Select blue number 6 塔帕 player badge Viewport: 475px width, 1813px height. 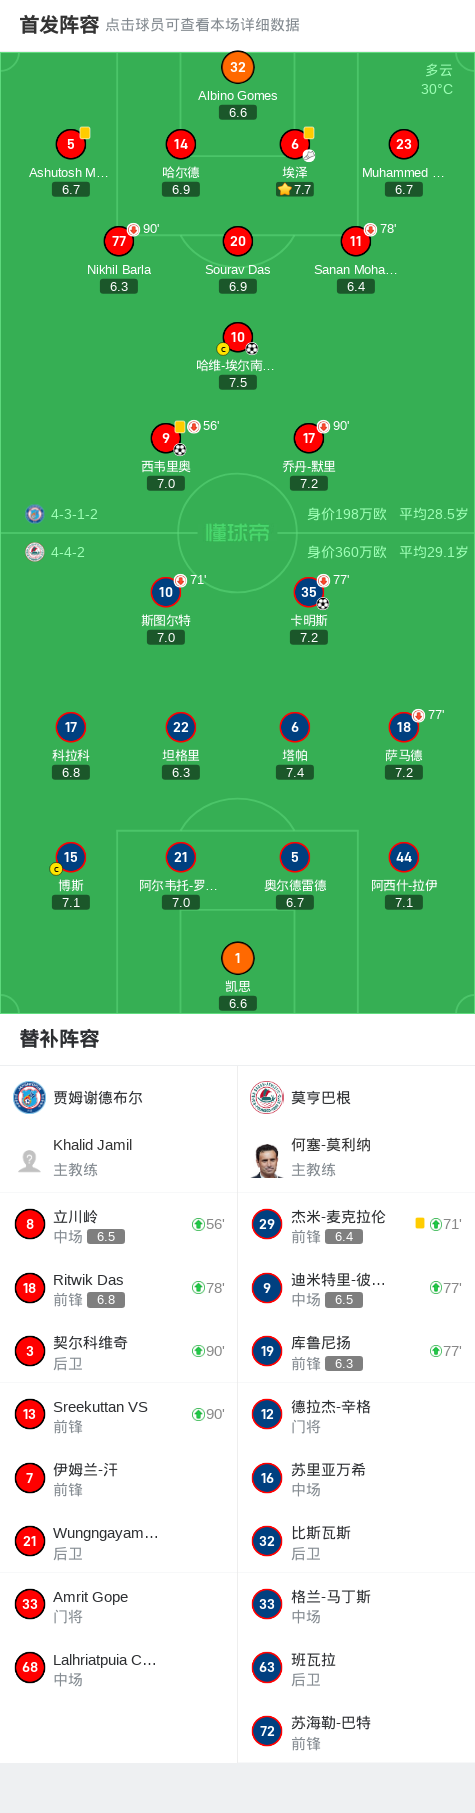point(294,727)
